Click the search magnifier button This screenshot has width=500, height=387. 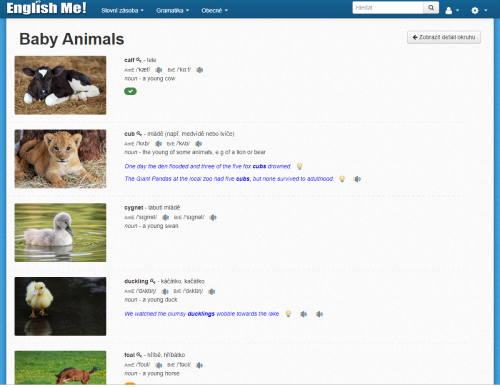(431, 8)
